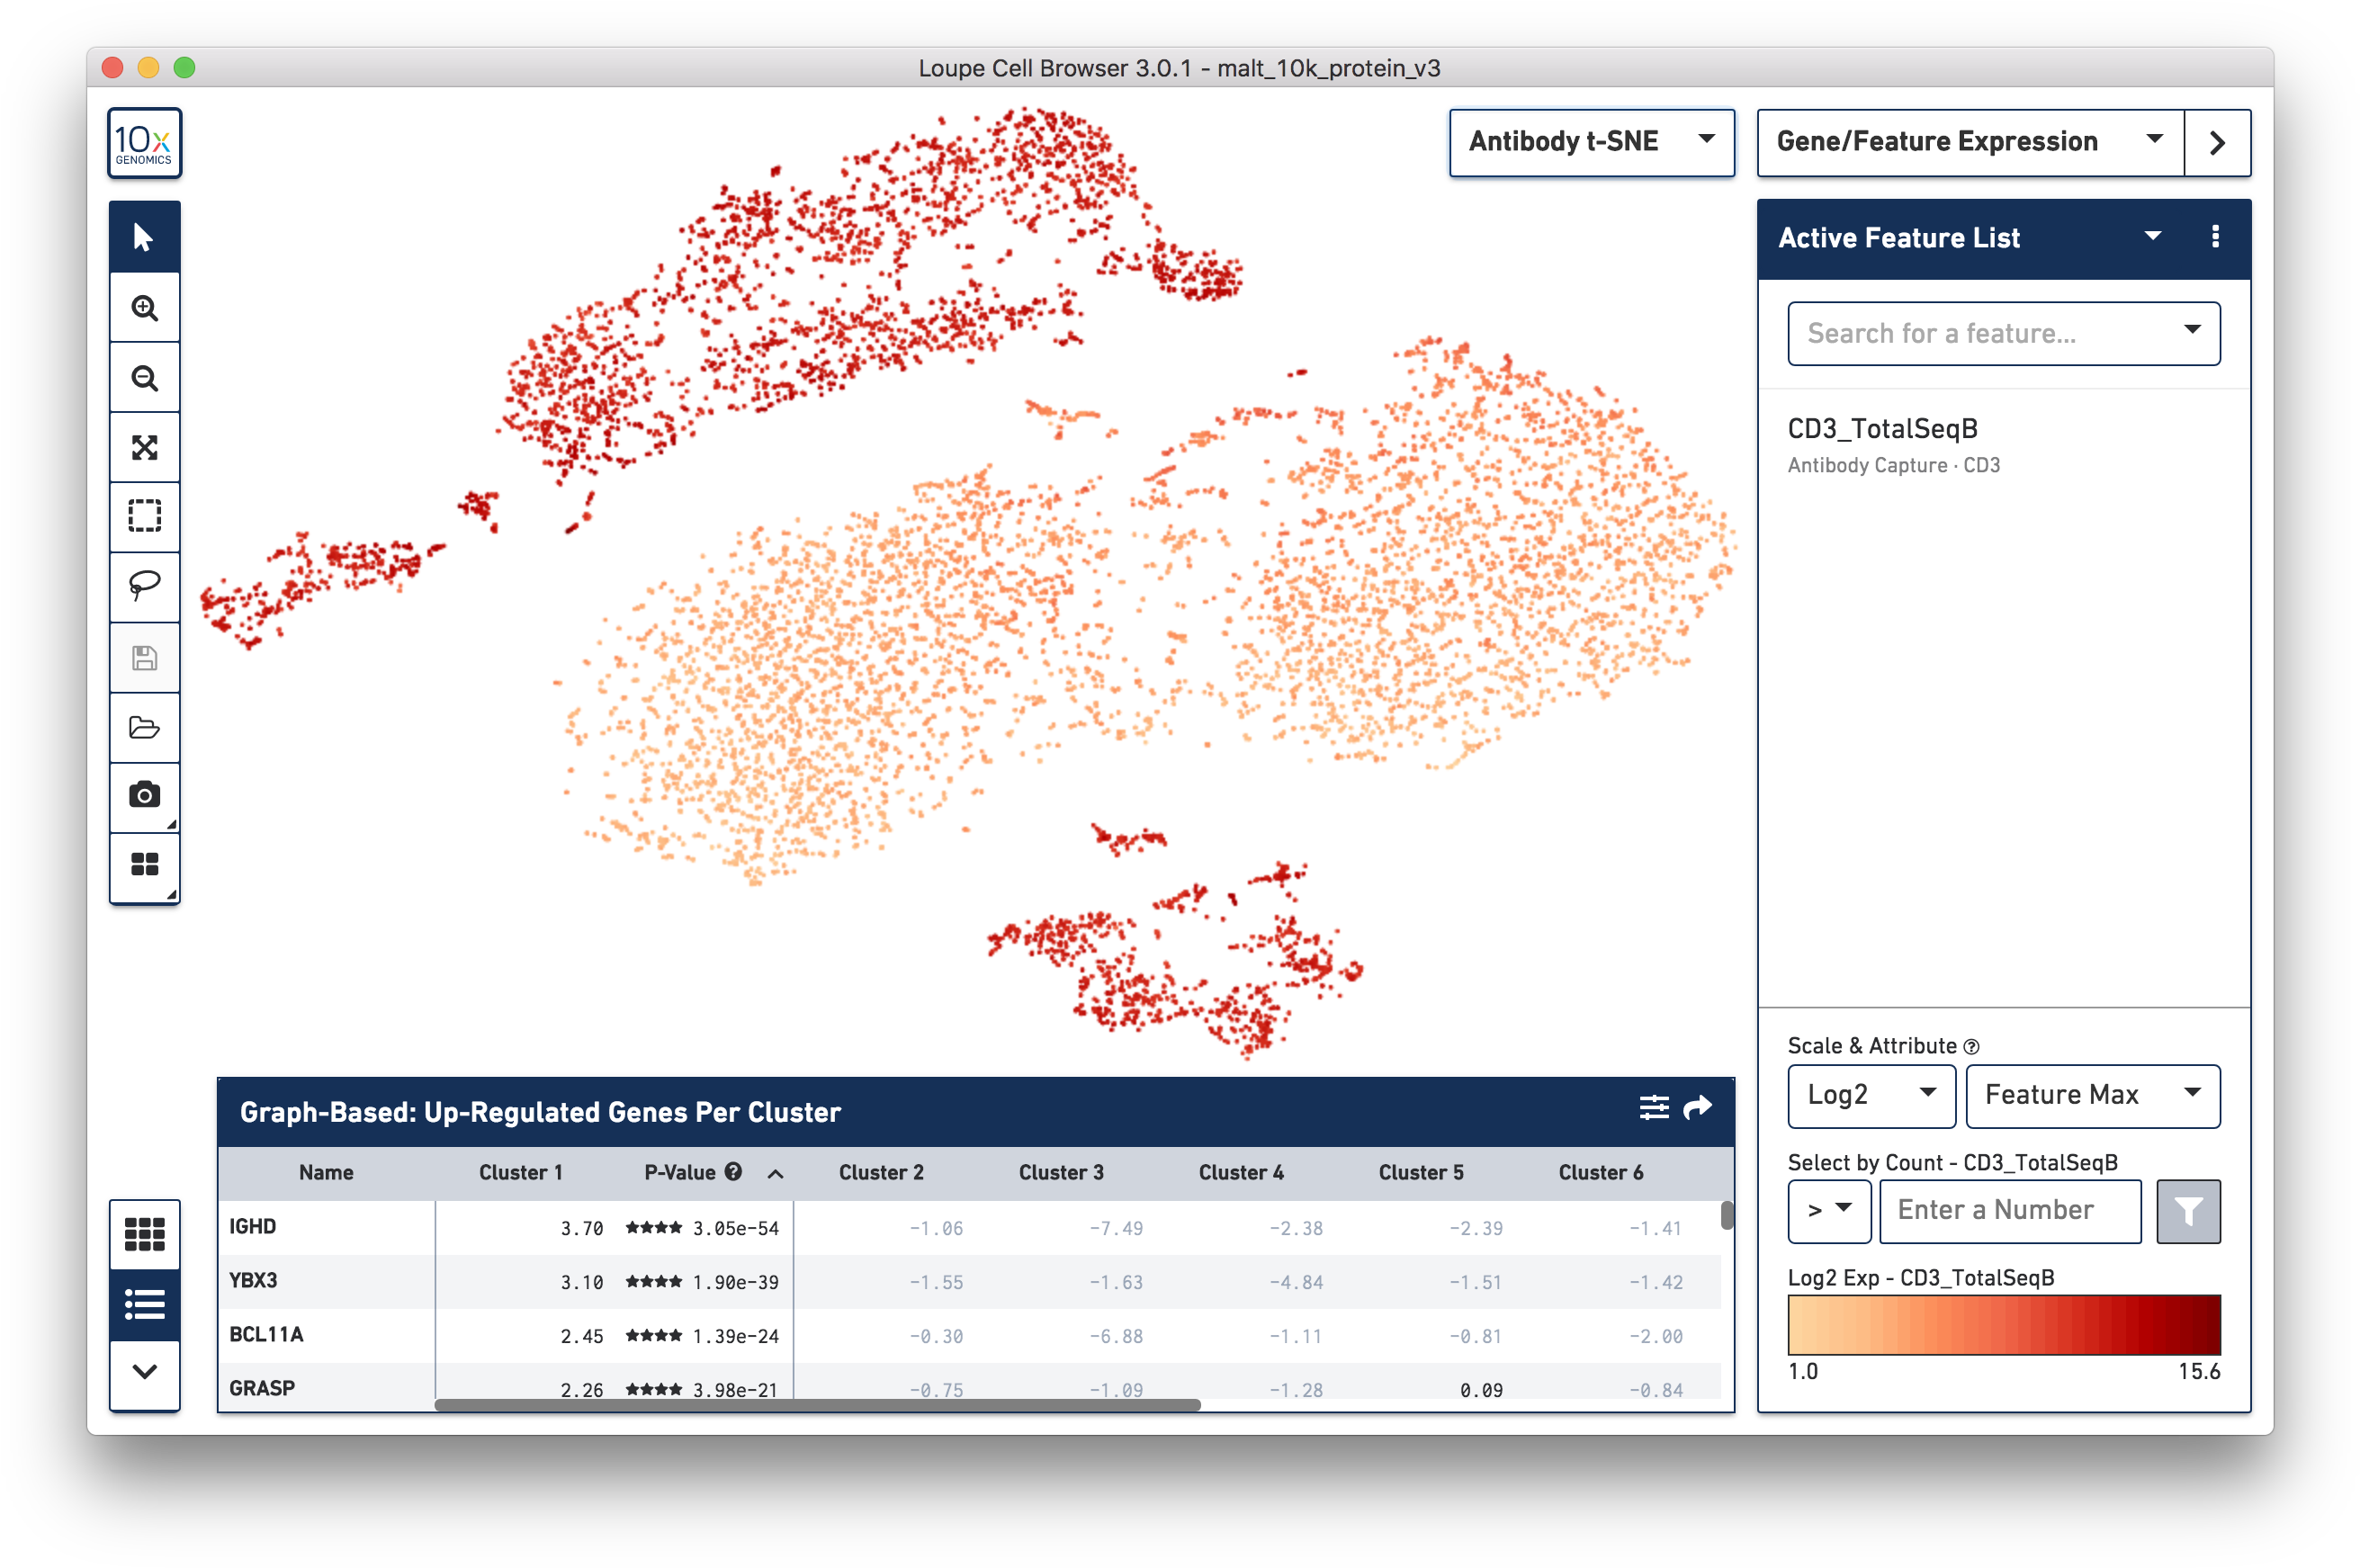This screenshot has width=2360, height=1568.
Task: Select the YBX3 gene row
Action: click(969, 1282)
